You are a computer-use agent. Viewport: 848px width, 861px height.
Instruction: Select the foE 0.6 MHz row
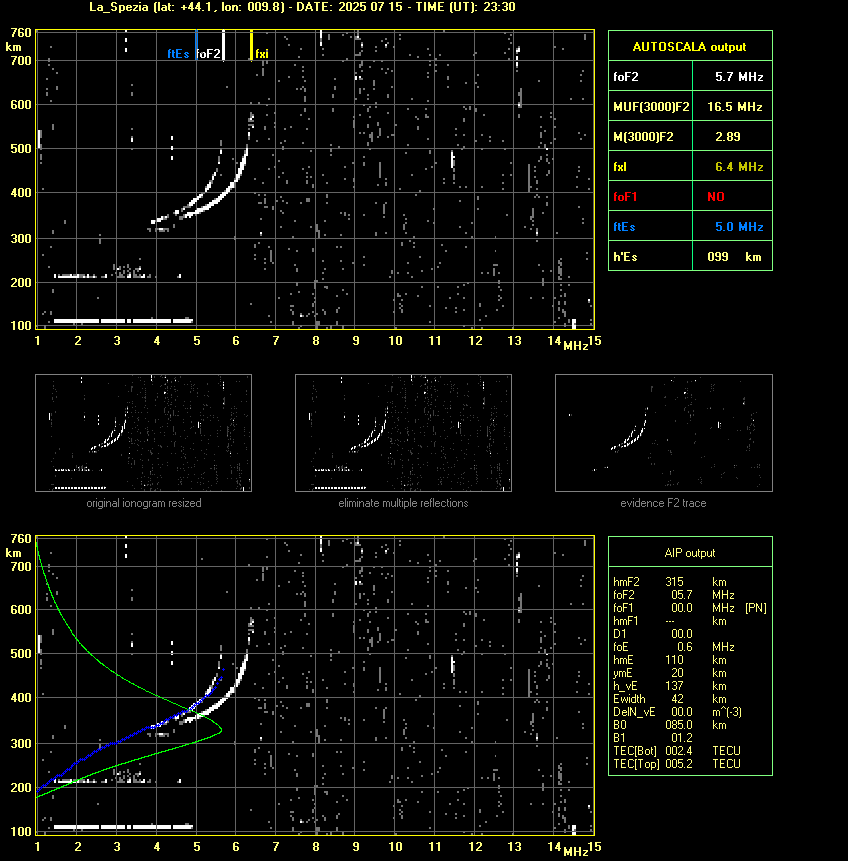pyautogui.click(x=673, y=647)
